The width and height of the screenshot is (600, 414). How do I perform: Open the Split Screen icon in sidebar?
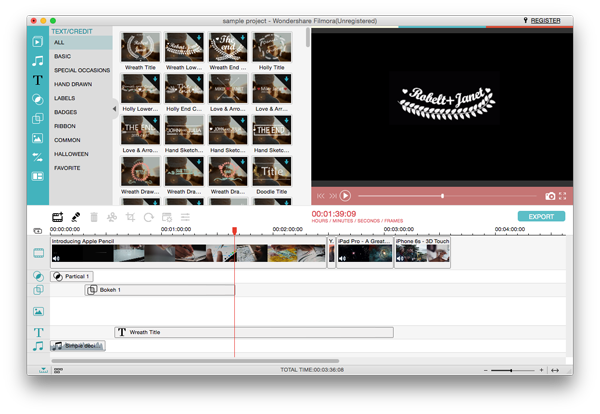click(38, 176)
